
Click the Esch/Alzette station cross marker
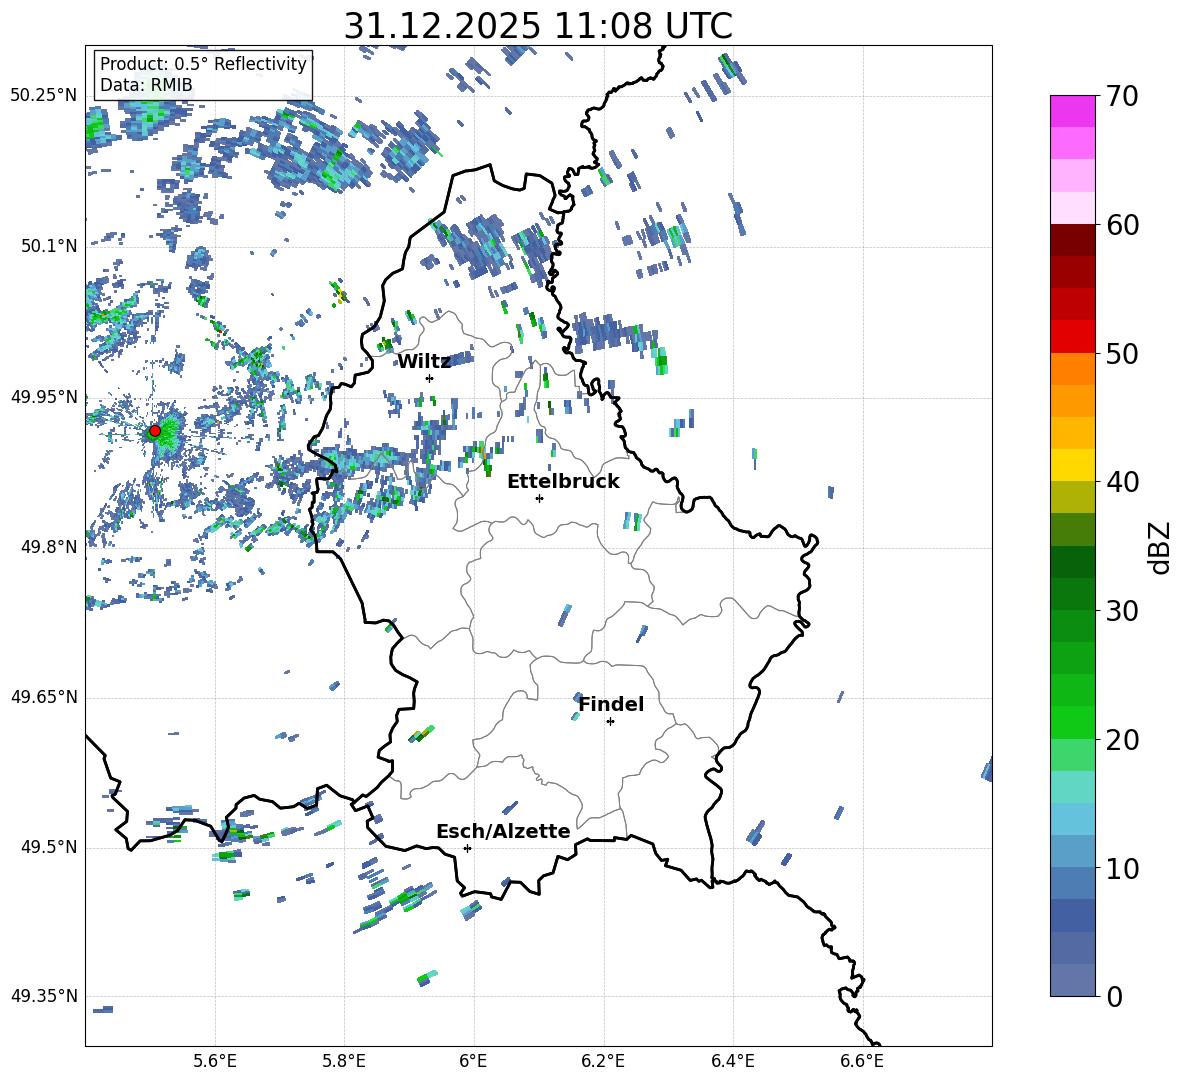click(467, 848)
